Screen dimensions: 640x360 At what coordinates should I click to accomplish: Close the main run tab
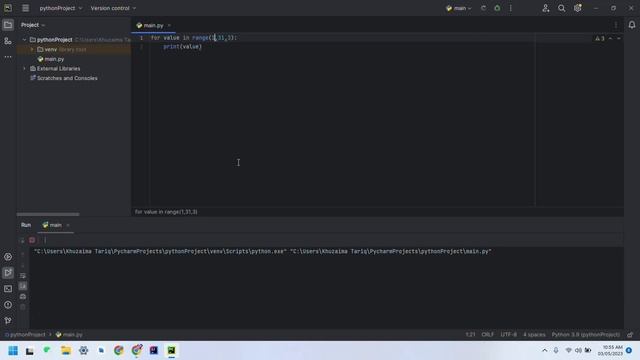pos(68,225)
